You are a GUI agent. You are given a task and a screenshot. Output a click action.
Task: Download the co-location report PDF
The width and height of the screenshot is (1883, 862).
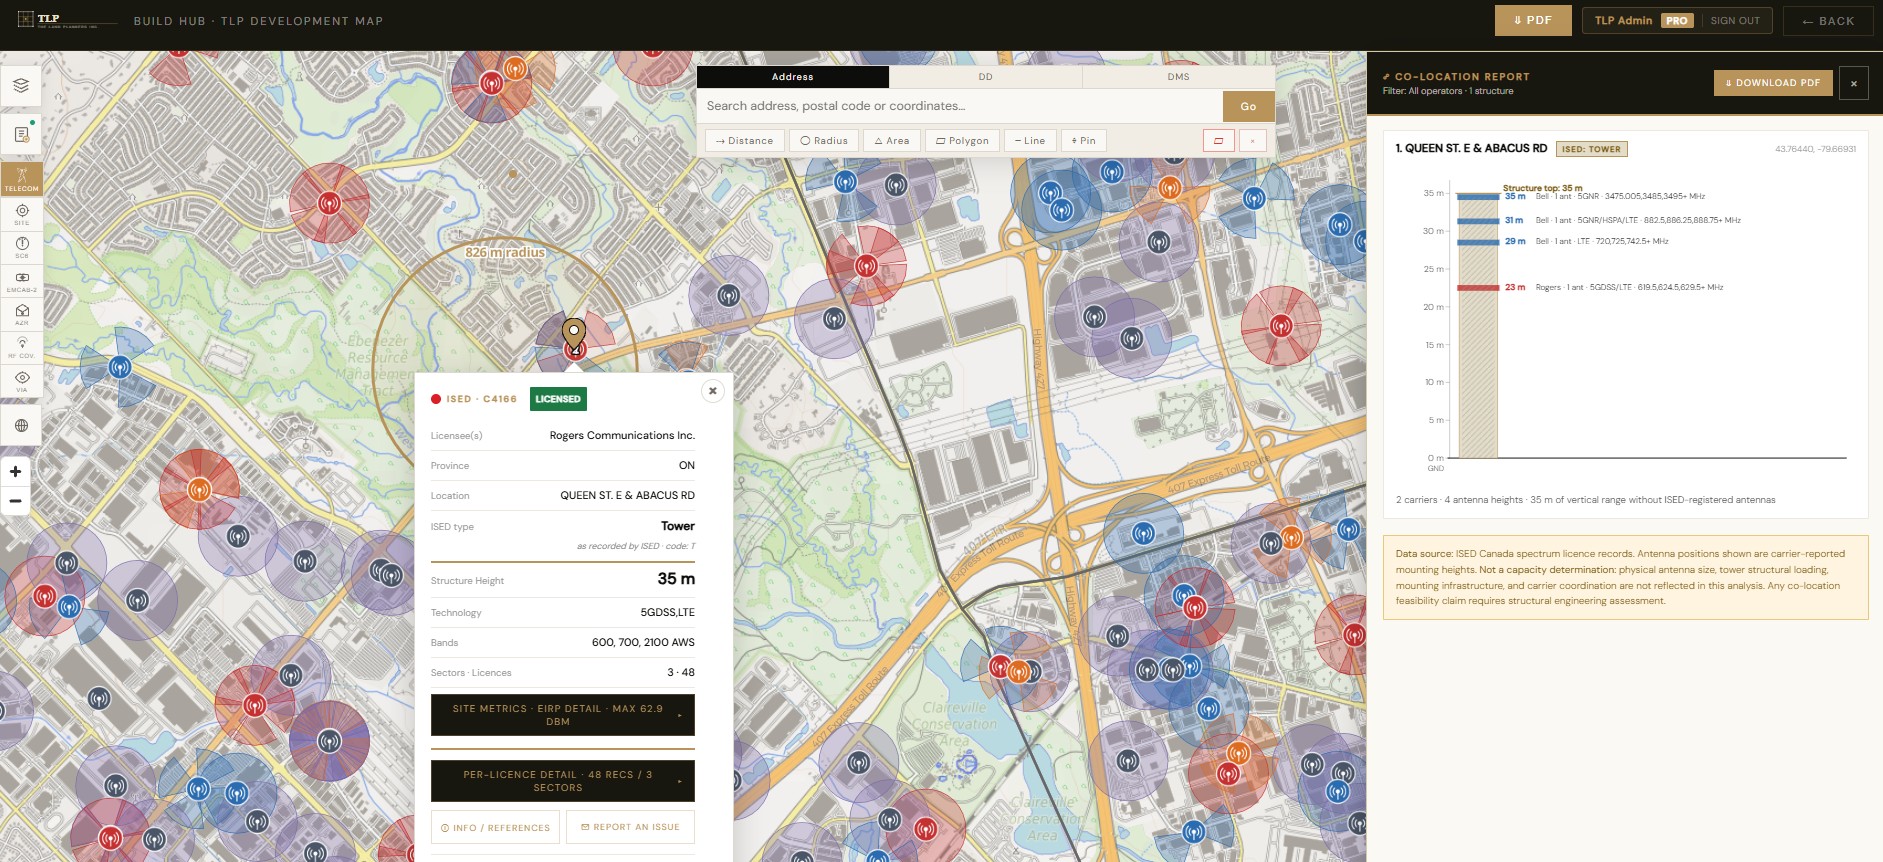1773,83
